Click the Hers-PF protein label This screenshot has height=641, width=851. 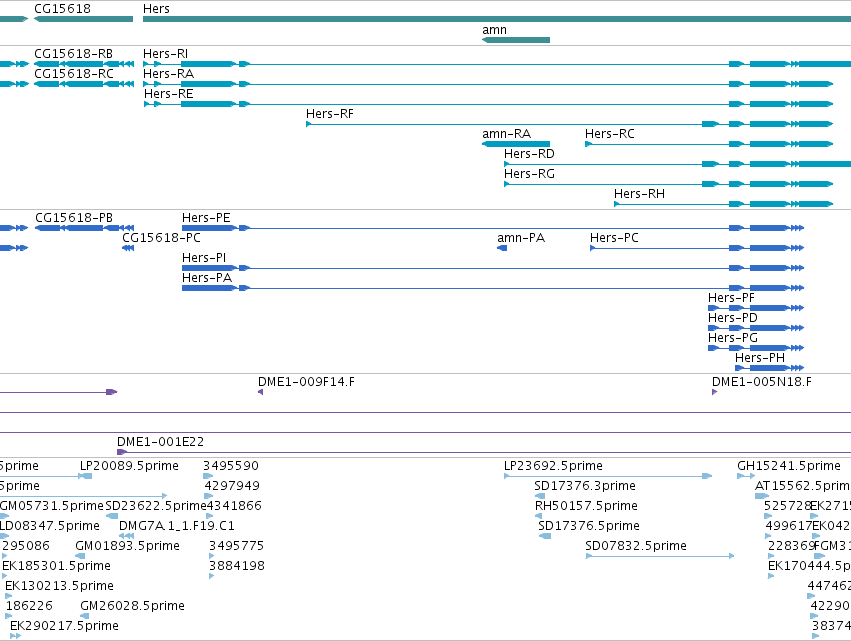click(731, 299)
